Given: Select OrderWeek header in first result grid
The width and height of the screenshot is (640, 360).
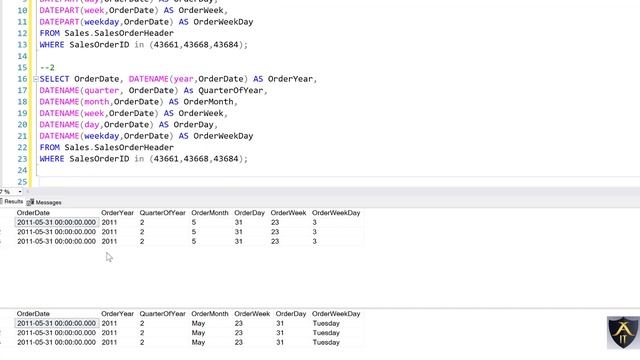Looking at the screenshot, I should point(288,213).
